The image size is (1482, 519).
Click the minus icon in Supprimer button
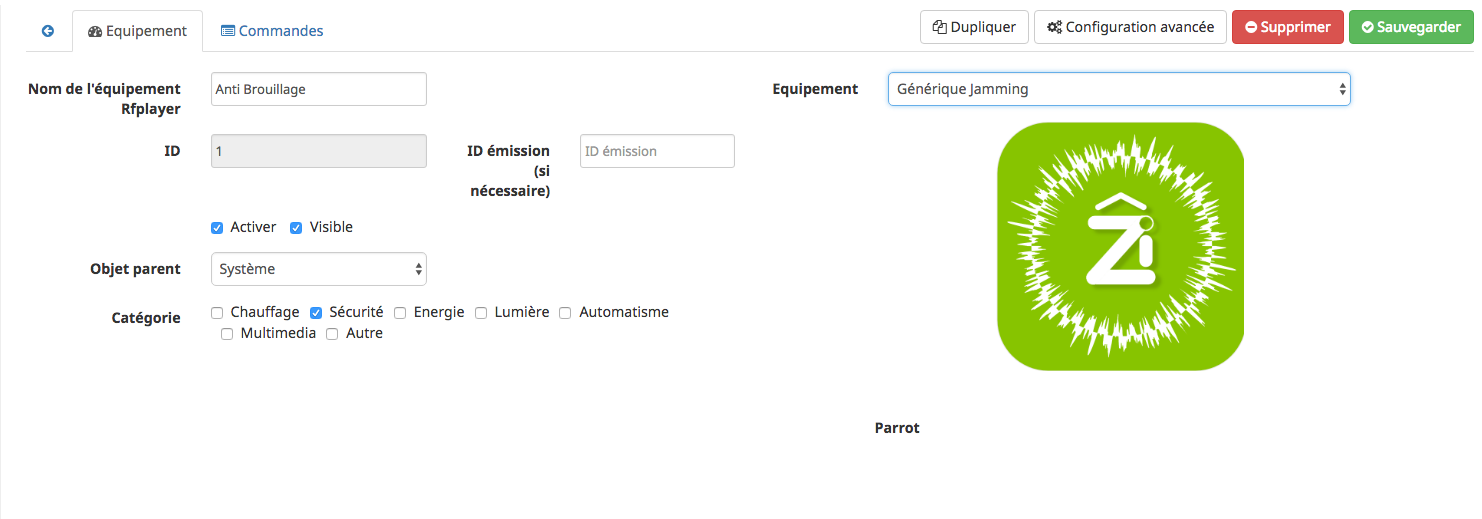coord(1250,27)
